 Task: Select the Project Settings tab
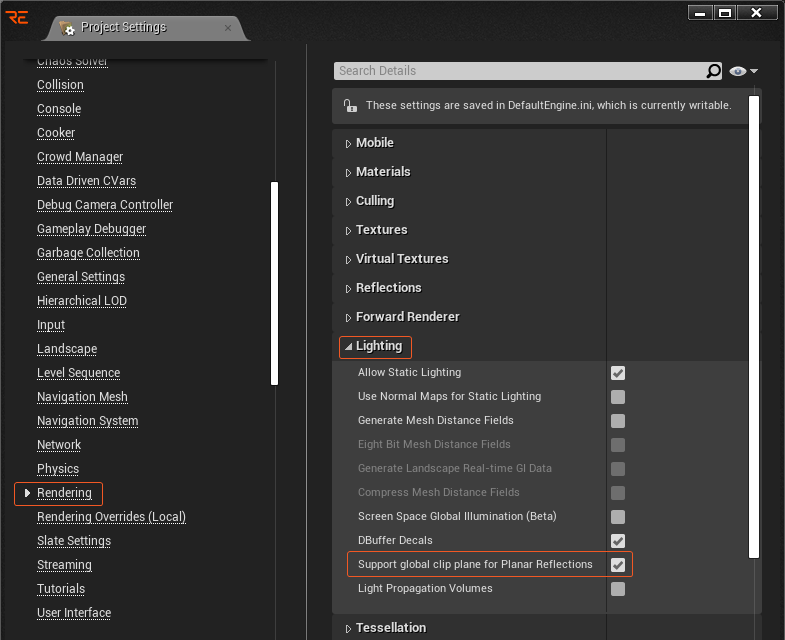(x=124, y=28)
